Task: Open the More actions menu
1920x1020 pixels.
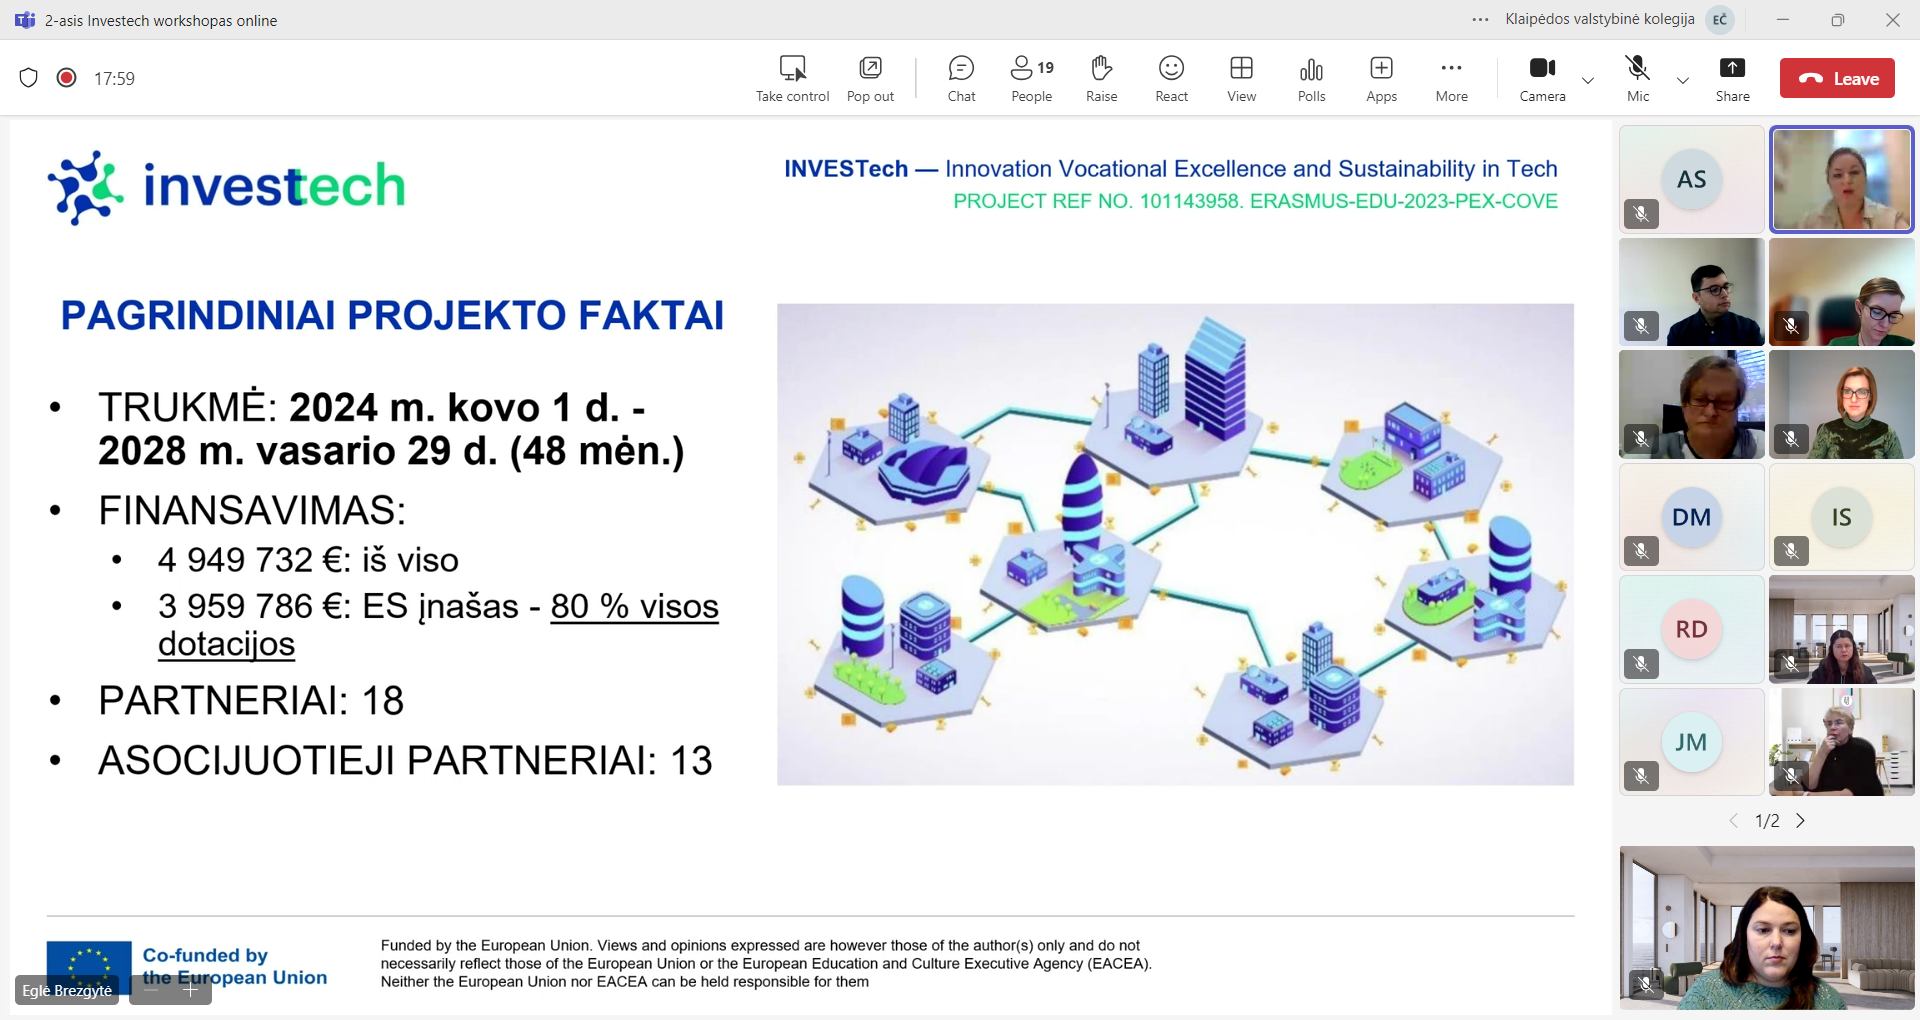Action: tap(1451, 78)
